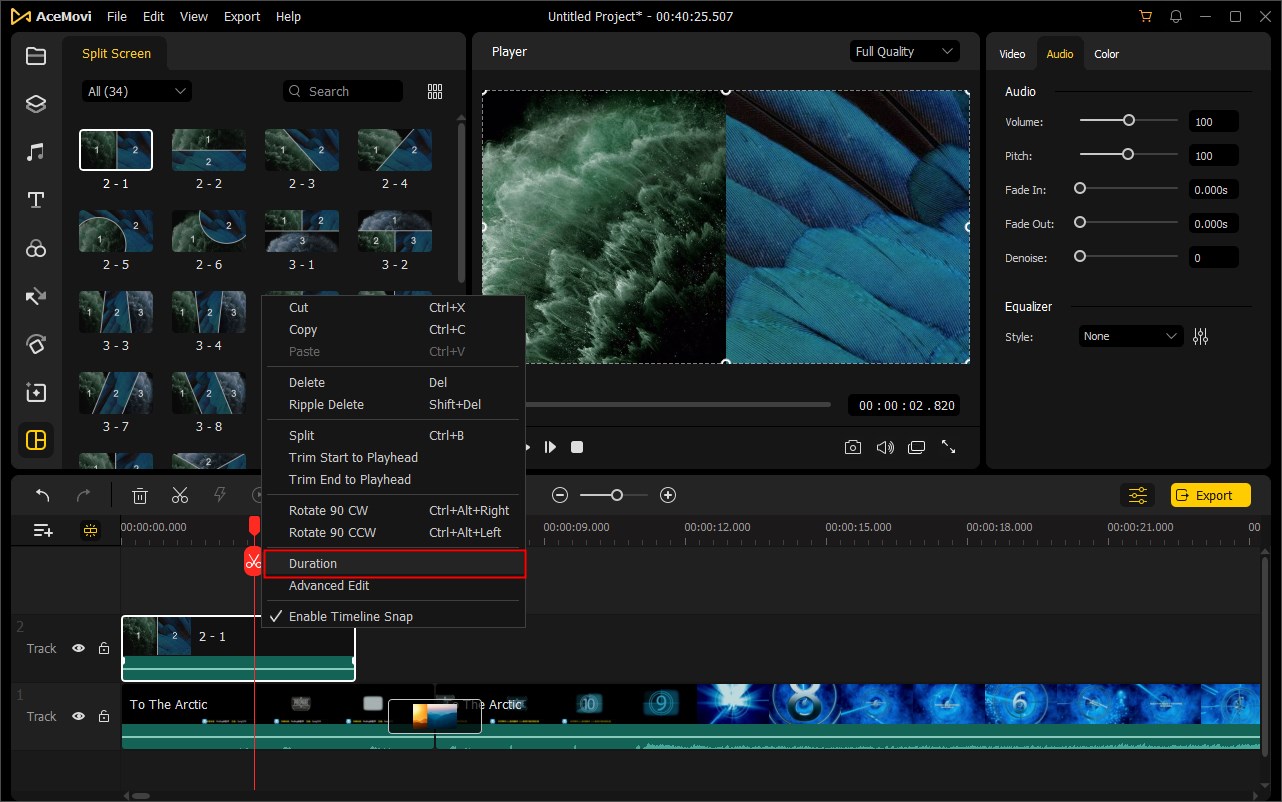Switch to the Color tab

(1106, 54)
